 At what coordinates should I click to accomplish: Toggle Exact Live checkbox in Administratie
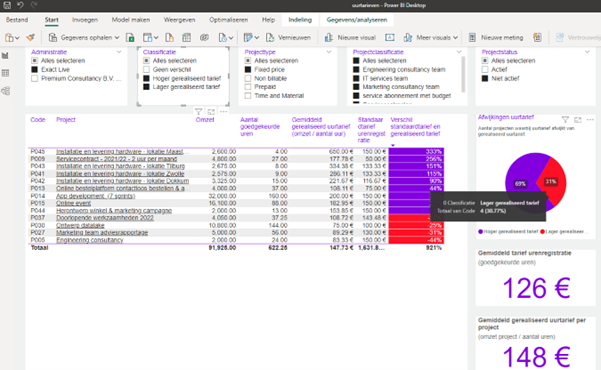(34, 69)
